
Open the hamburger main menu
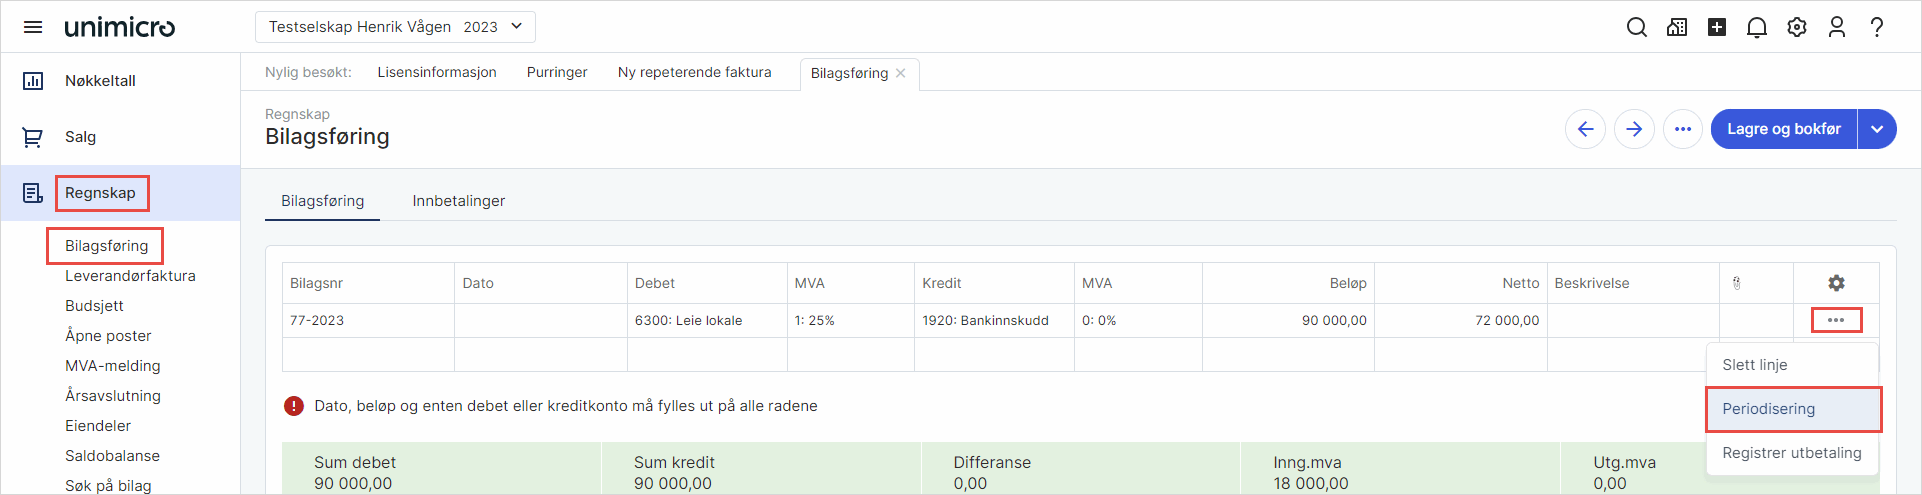point(33,27)
